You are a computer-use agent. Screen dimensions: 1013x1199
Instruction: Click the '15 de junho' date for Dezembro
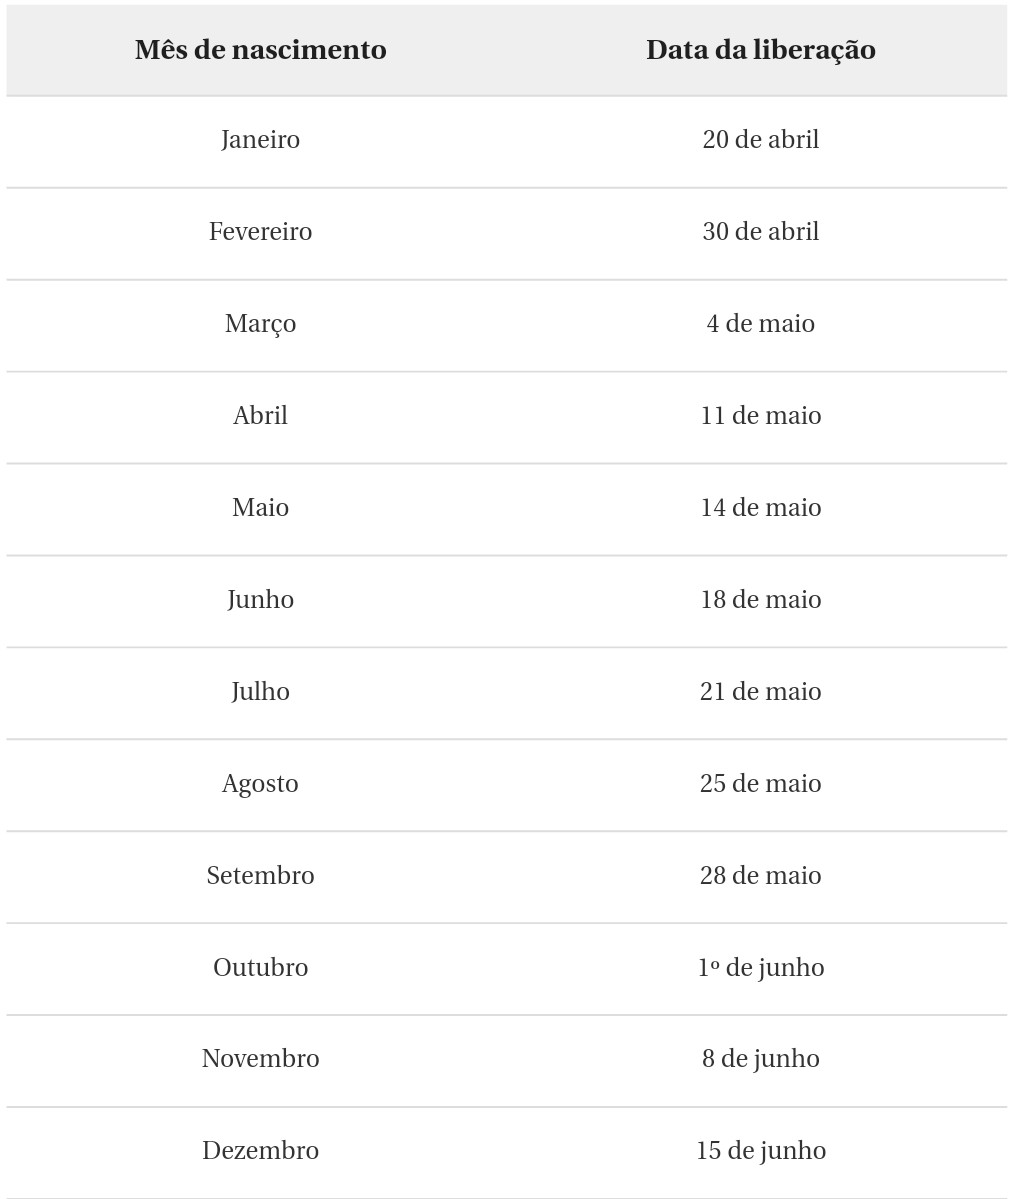click(x=761, y=1150)
